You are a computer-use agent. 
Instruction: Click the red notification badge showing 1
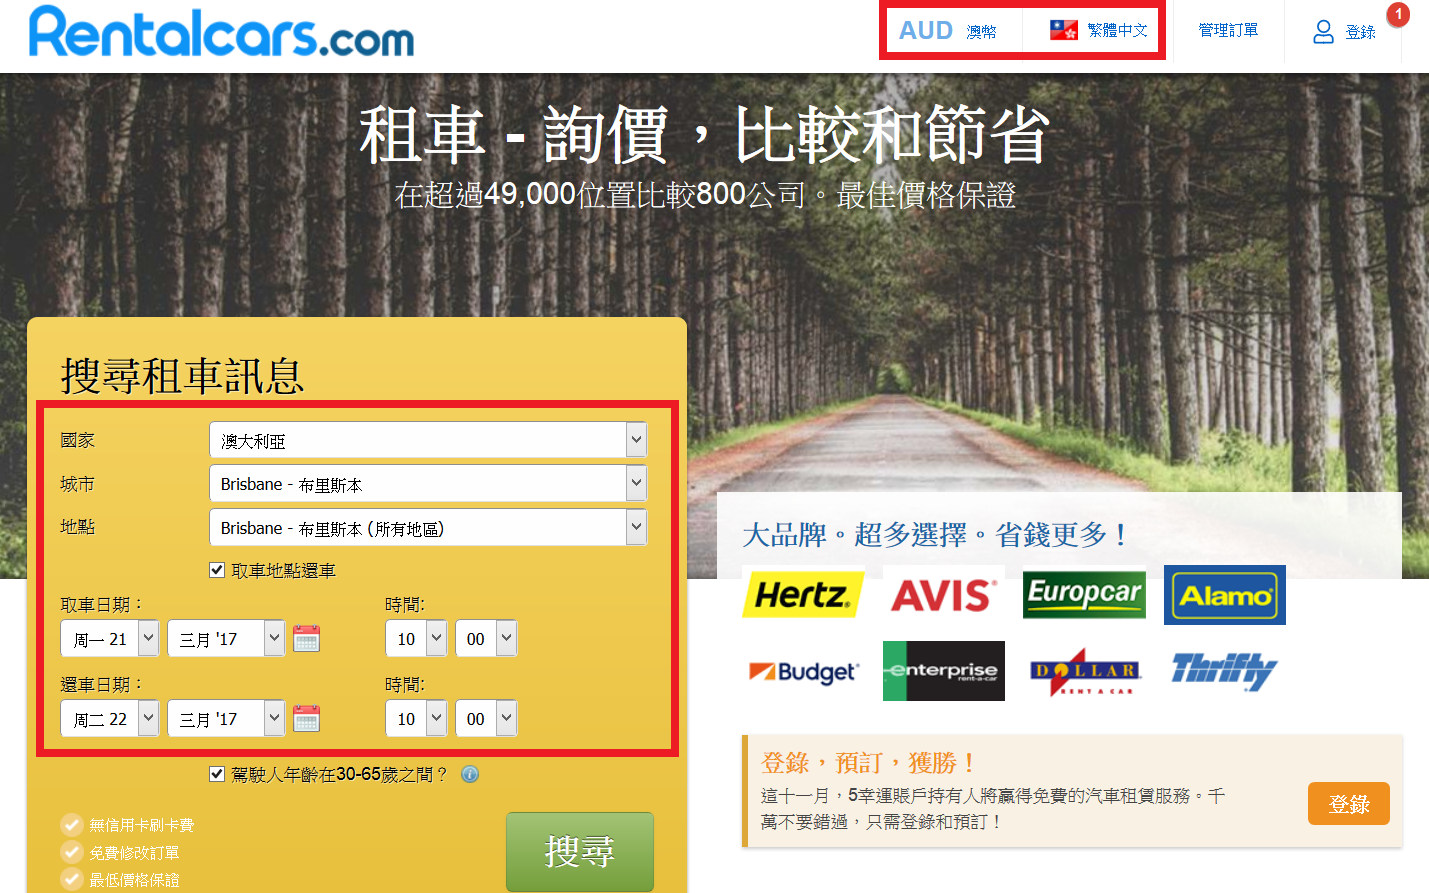(1397, 15)
